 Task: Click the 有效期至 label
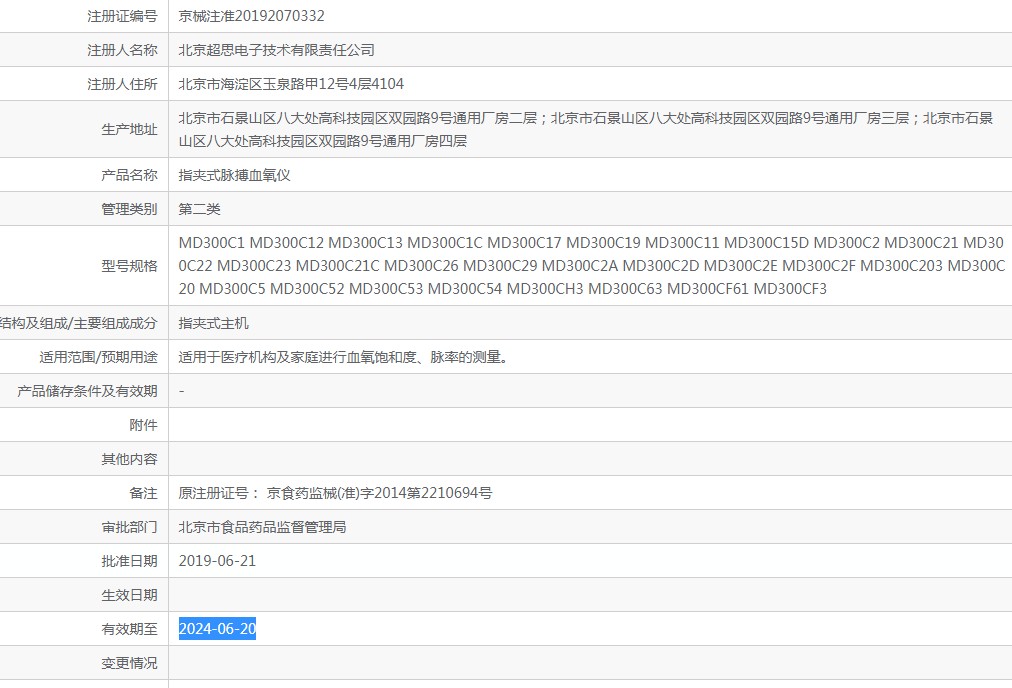[129, 629]
